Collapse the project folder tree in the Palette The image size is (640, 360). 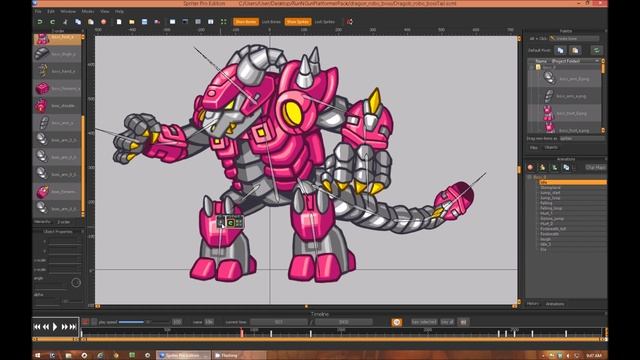point(532,67)
